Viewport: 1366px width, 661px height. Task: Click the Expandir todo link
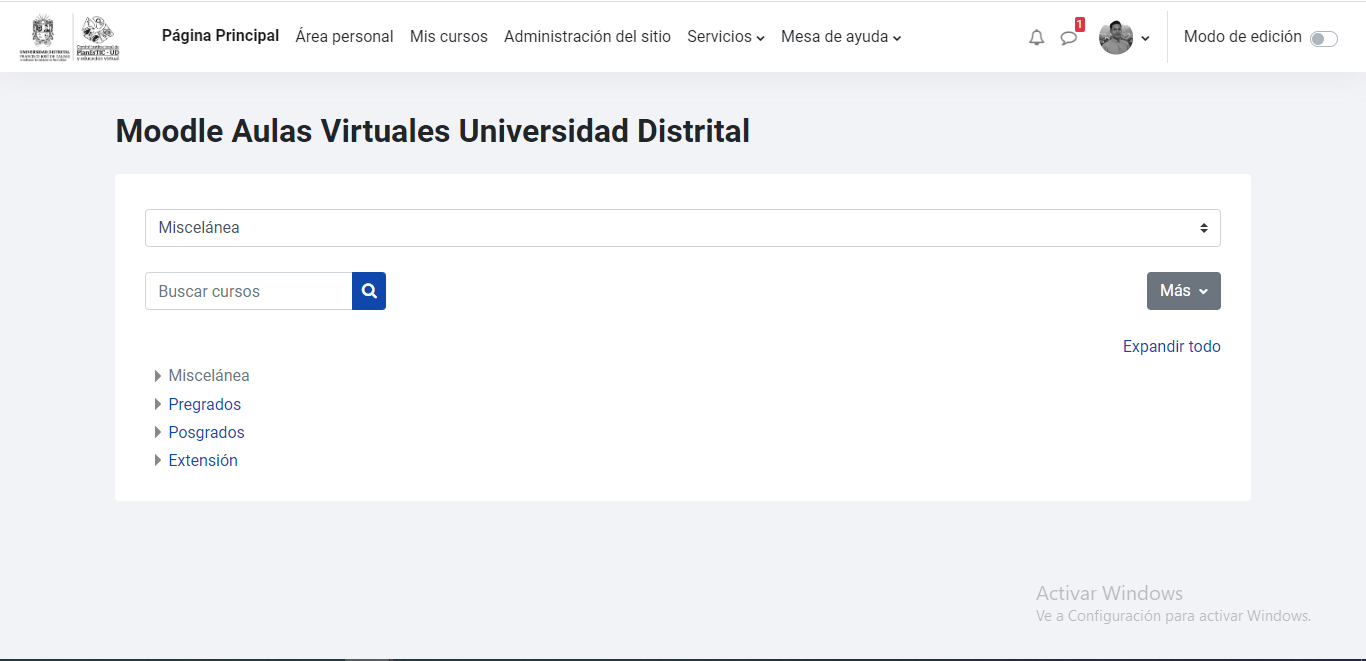tap(1172, 346)
